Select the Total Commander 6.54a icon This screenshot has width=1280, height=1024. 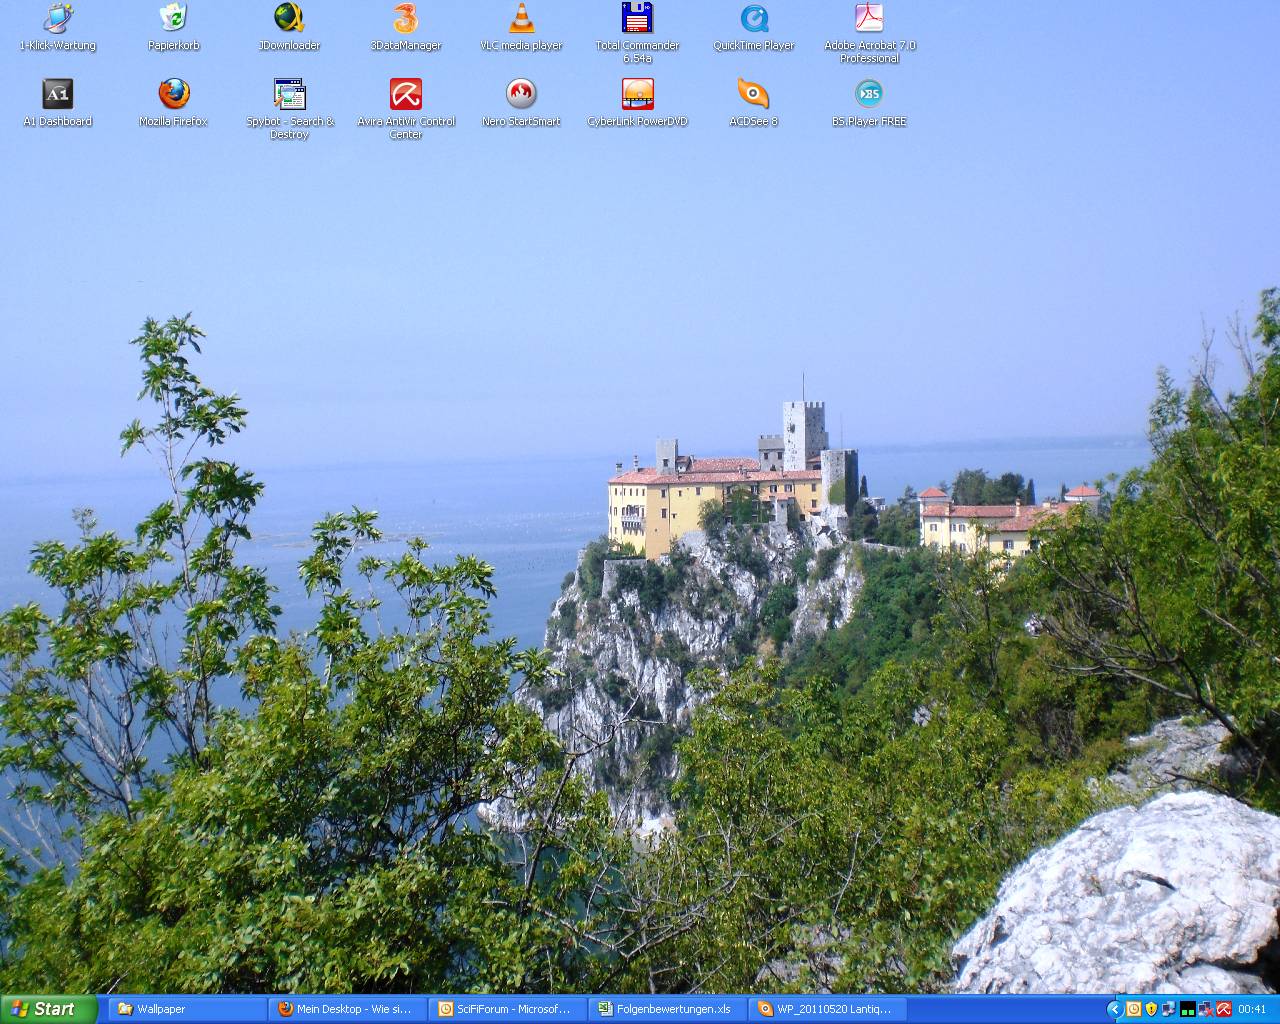point(637,19)
